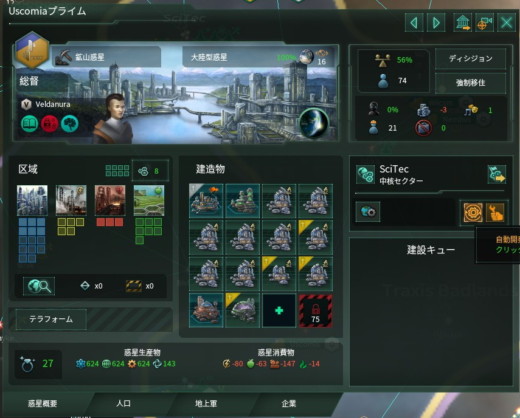This screenshot has width=520, height=418.
Task: Switch to the 地上軍 tab
Action: coord(206,403)
